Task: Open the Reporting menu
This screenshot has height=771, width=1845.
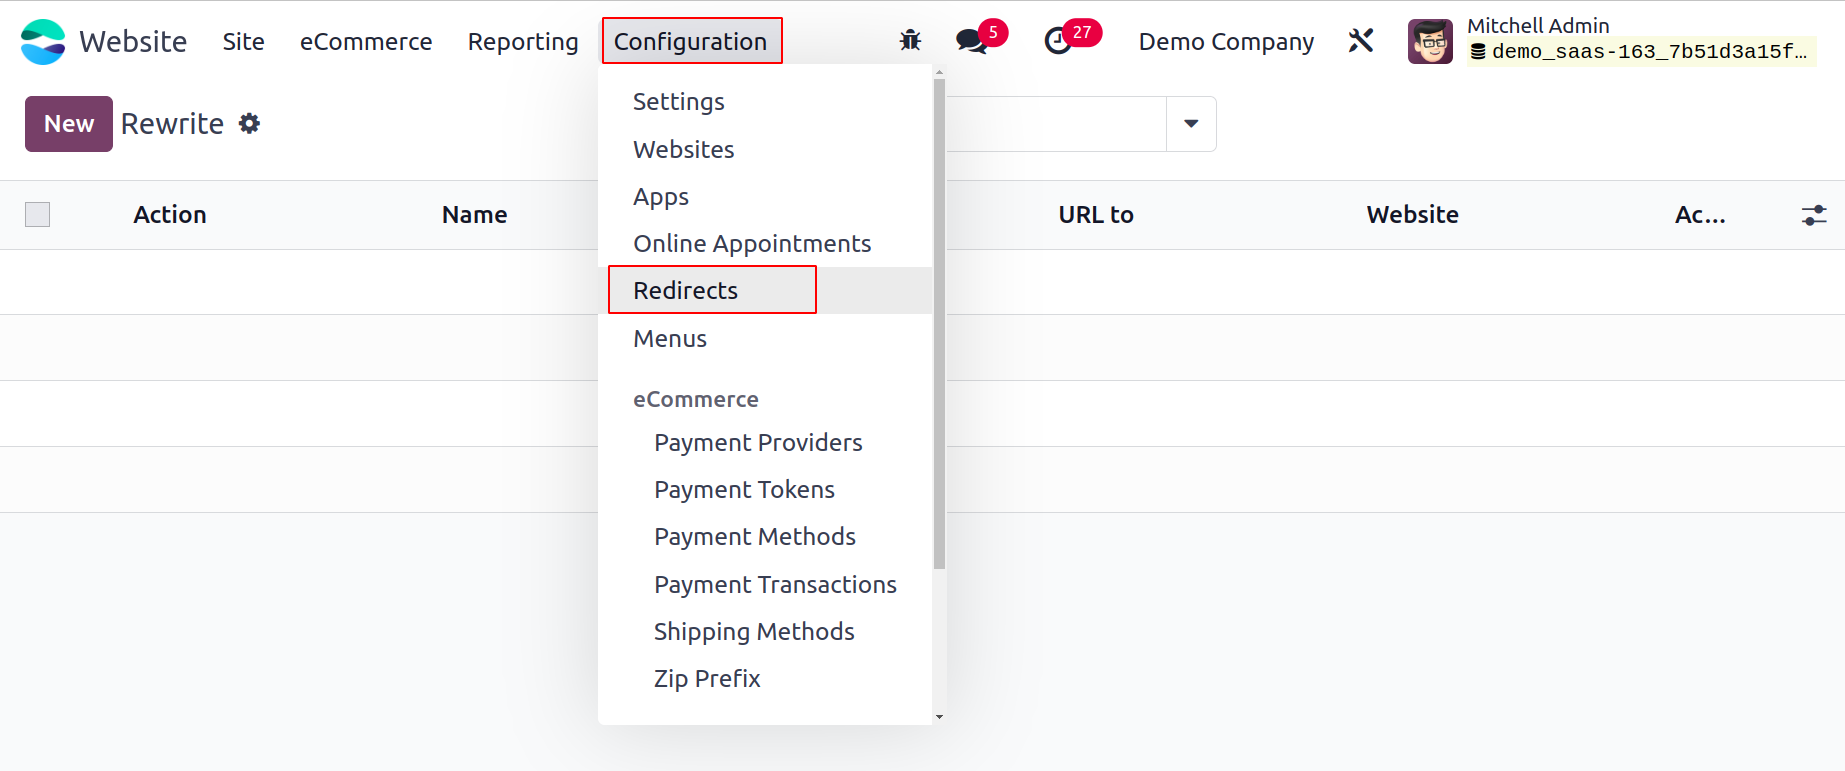Action: coord(523,41)
